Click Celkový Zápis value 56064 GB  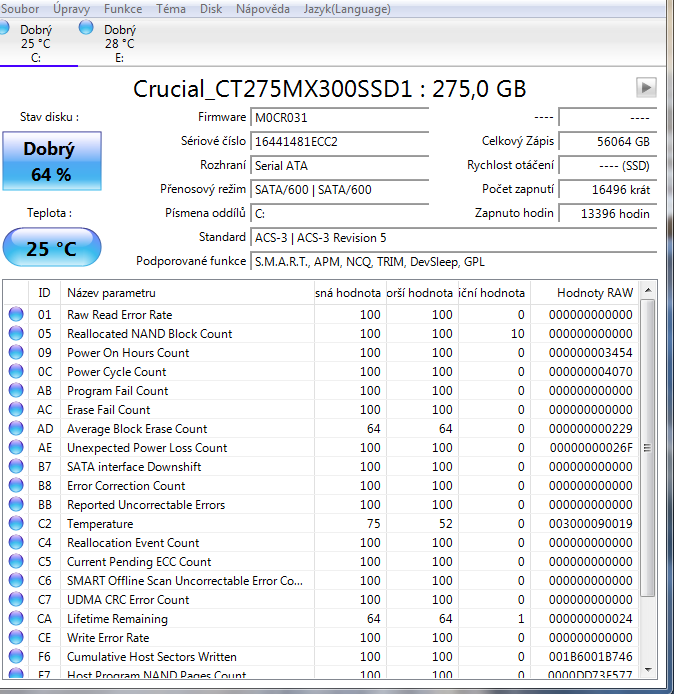click(x=608, y=142)
